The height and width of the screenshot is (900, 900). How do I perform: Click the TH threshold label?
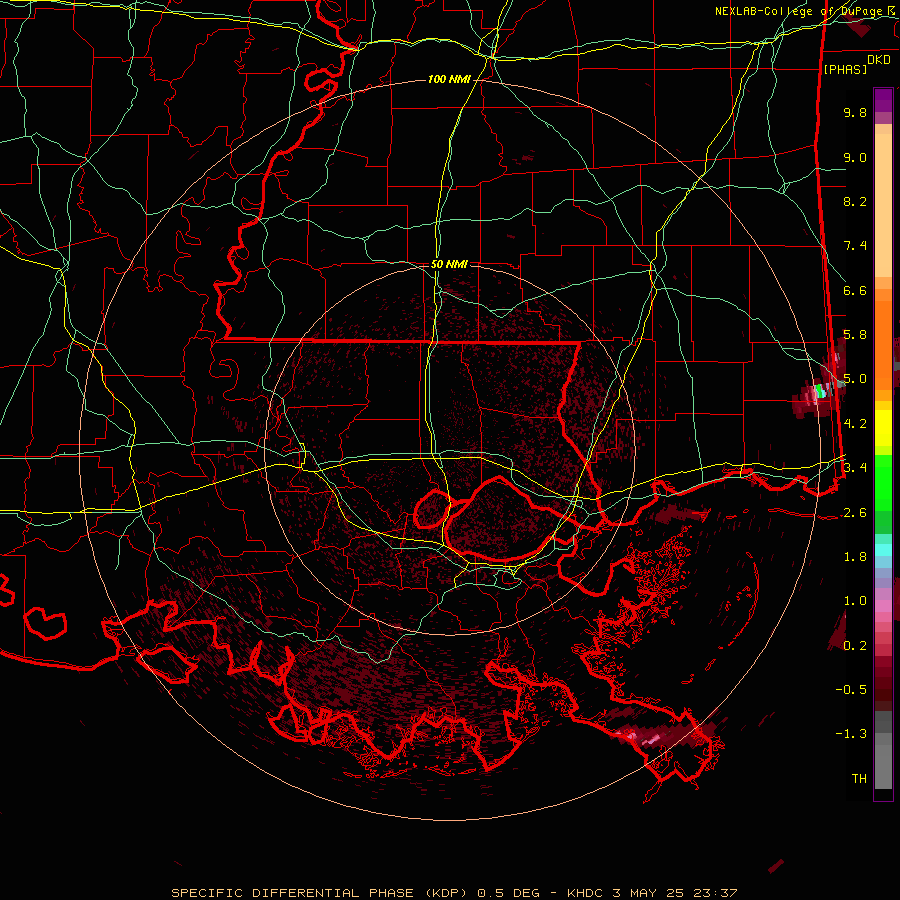point(859,778)
